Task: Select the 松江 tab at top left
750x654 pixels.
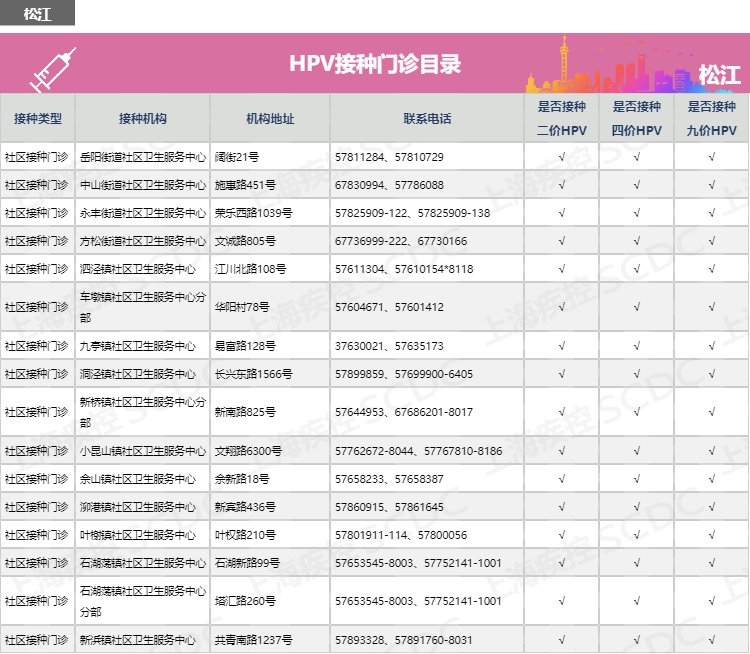Action: [37, 12]
